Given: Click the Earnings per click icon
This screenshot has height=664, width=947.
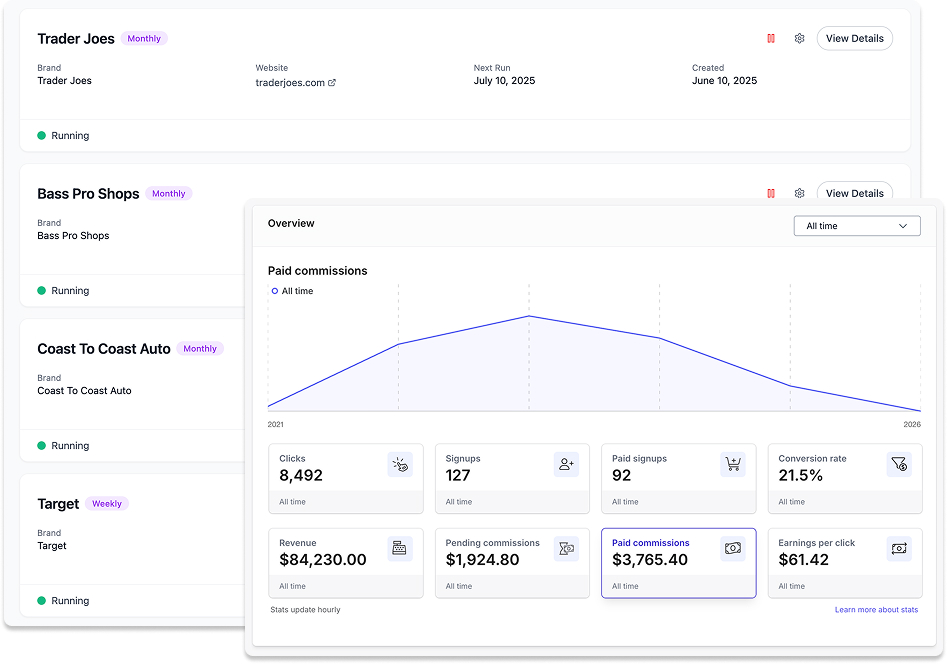Looking at the screenshot, I should tap(899, 549).
